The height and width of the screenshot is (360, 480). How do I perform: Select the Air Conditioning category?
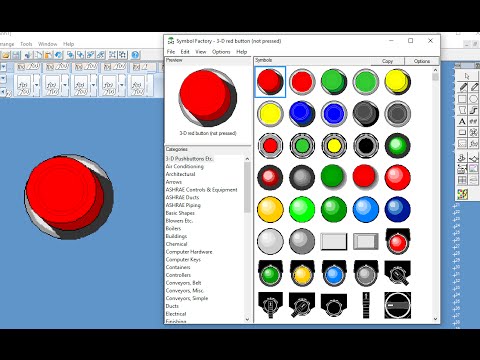[x=185, y=166]
